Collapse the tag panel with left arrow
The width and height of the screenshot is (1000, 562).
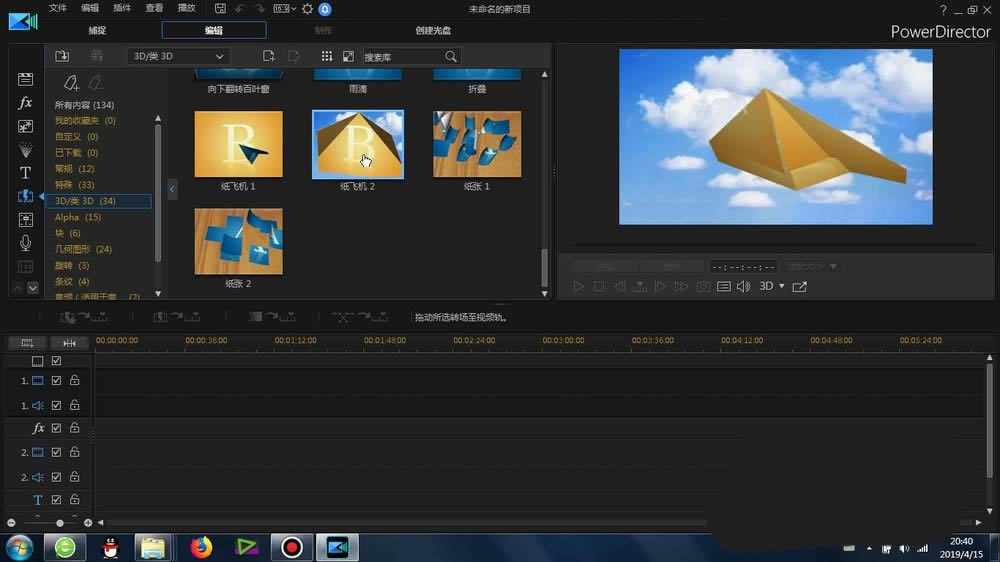(x=172, y=189)
